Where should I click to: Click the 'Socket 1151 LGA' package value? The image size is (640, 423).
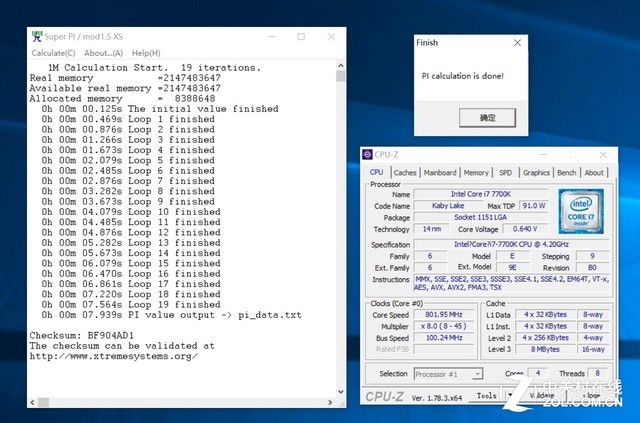coord(481,217)
